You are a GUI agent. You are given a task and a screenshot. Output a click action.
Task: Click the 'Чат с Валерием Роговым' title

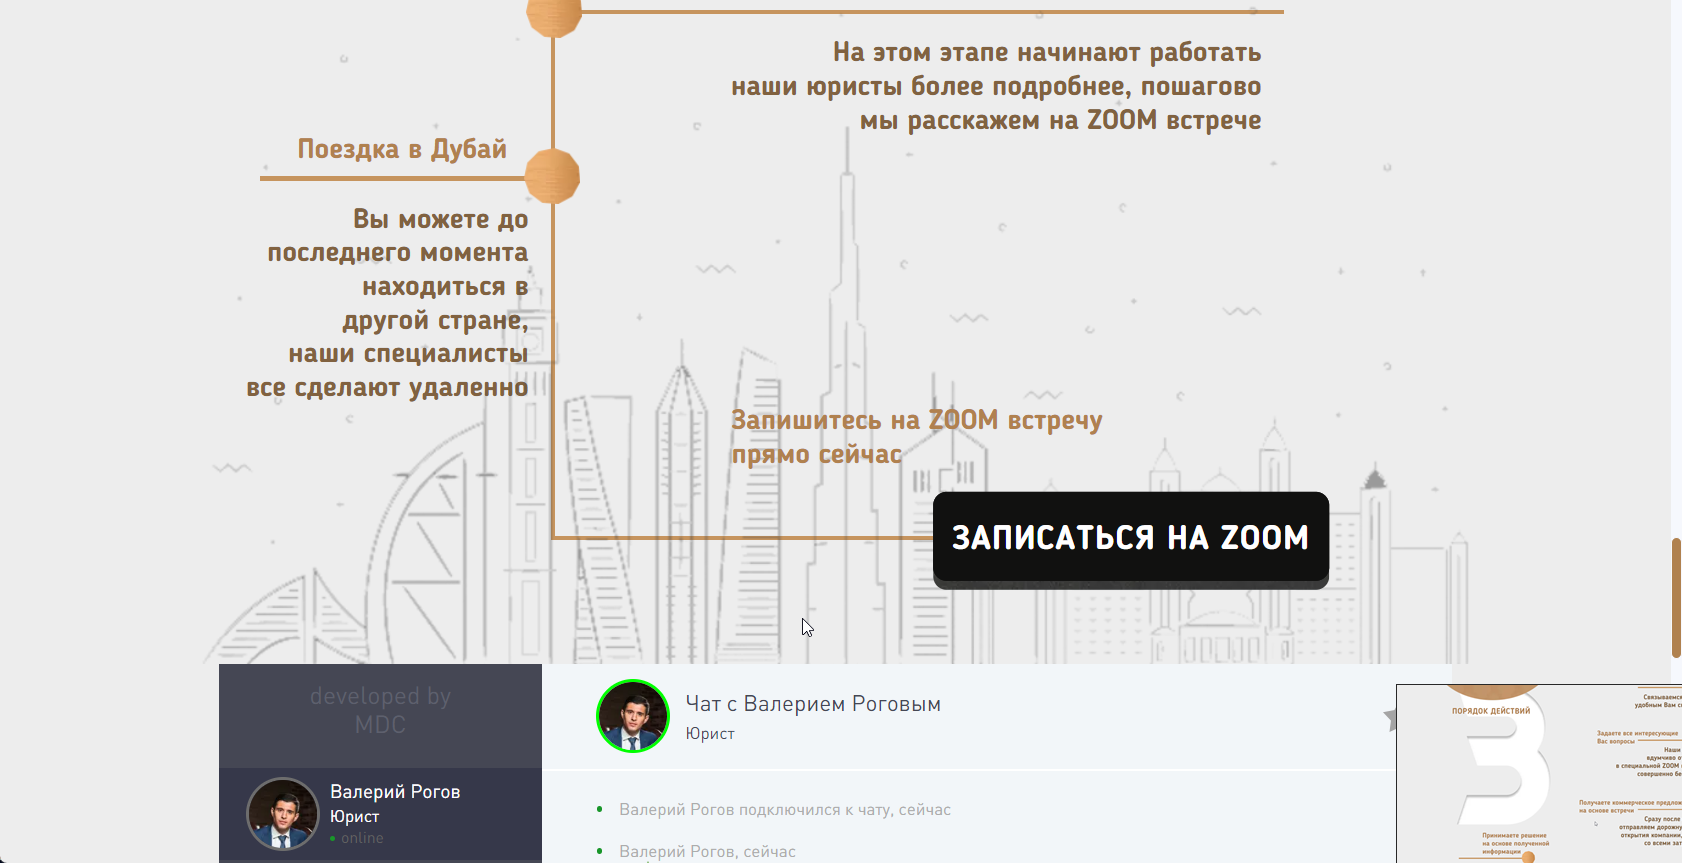(813, 704)
